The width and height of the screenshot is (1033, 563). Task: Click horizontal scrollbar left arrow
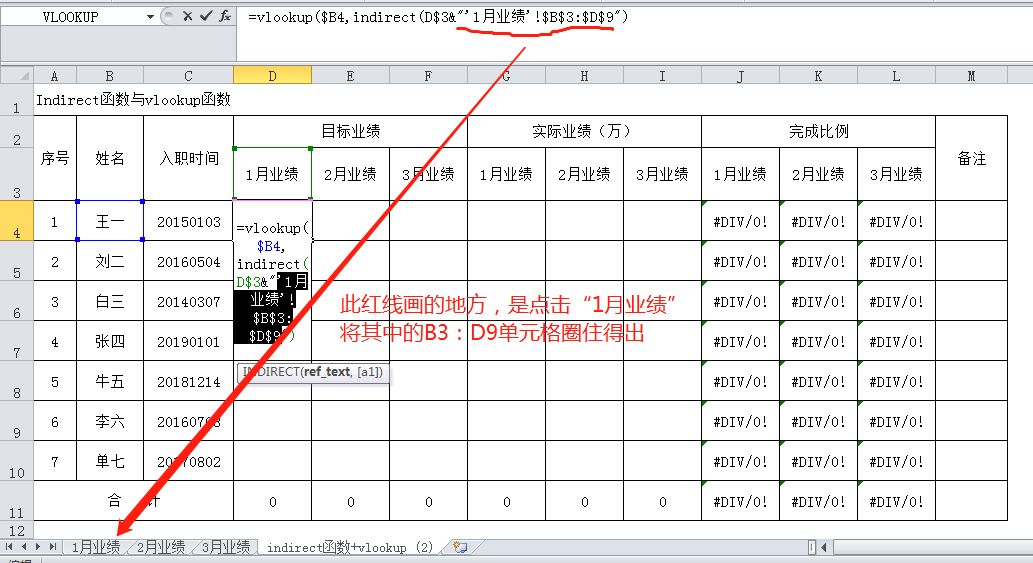(x=824, y=547)
